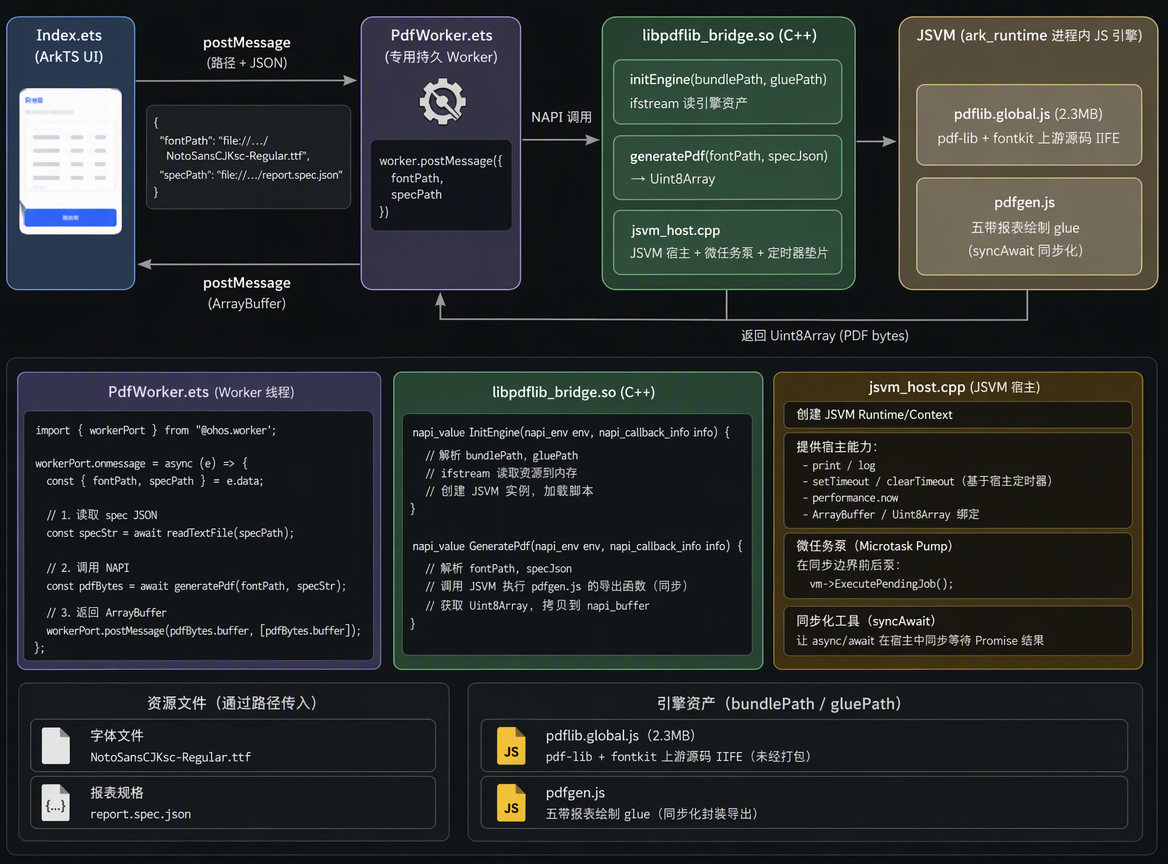Click the report.spec.json file name row
The height and width of the screenshot is (864, 1168).
pyautogui.click(x=141, y=814)
